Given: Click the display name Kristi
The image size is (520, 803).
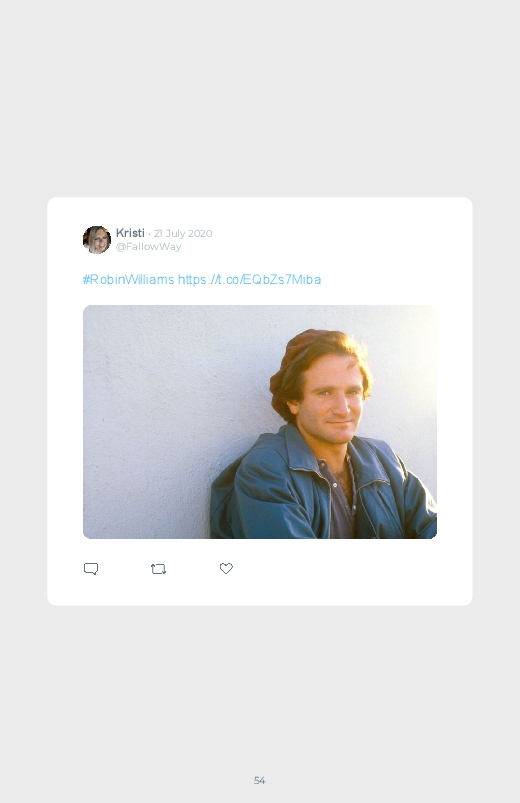Looking at the screenshot, I should 130,233.
